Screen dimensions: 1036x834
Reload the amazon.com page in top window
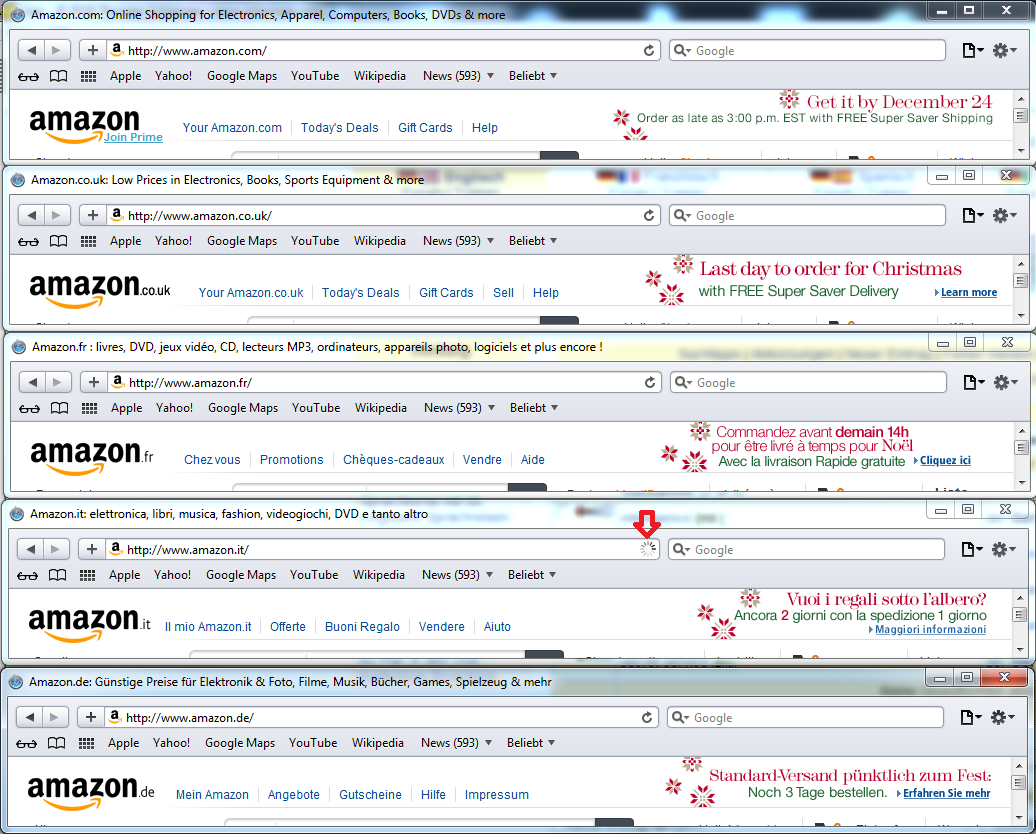click(649, 50)
